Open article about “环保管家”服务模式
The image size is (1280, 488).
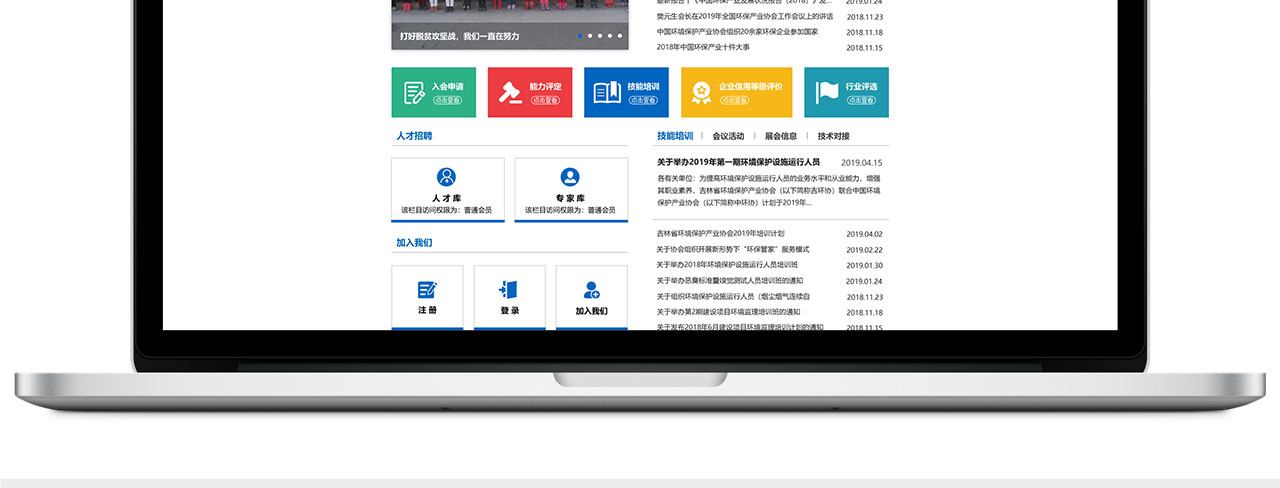coord(733,249)
